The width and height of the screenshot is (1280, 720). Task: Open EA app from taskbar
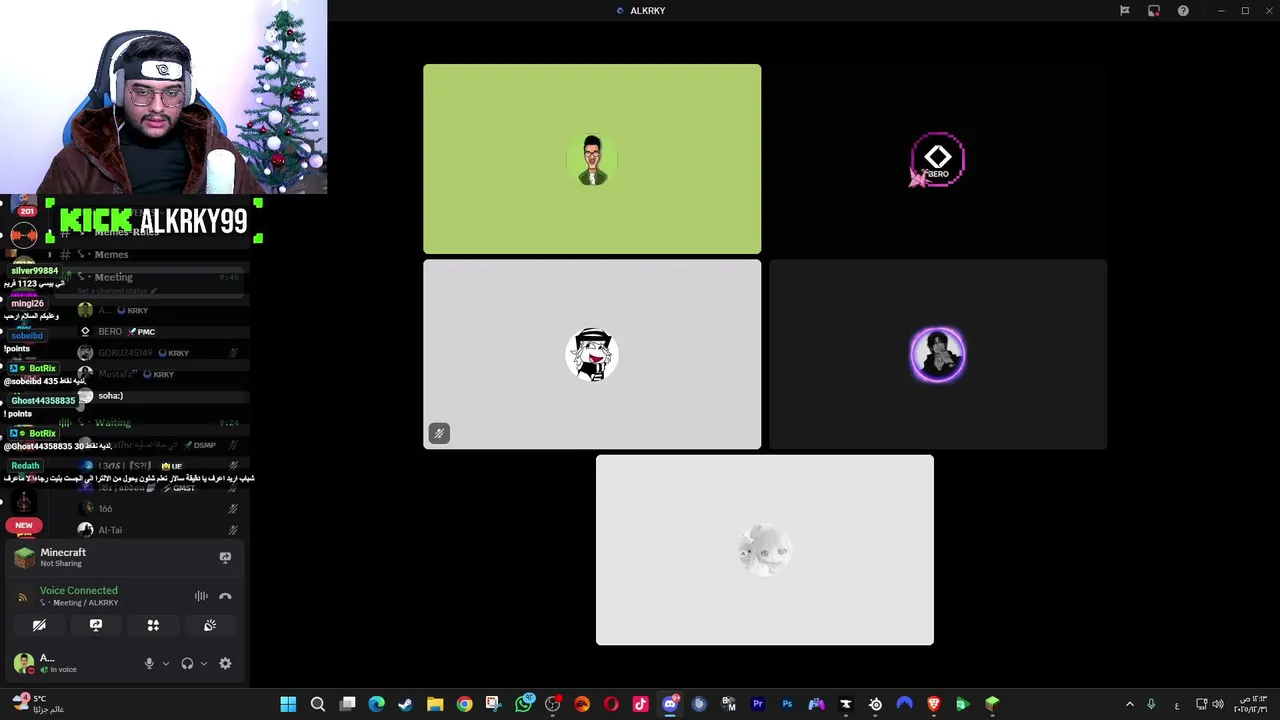click(x=582, y=704)
